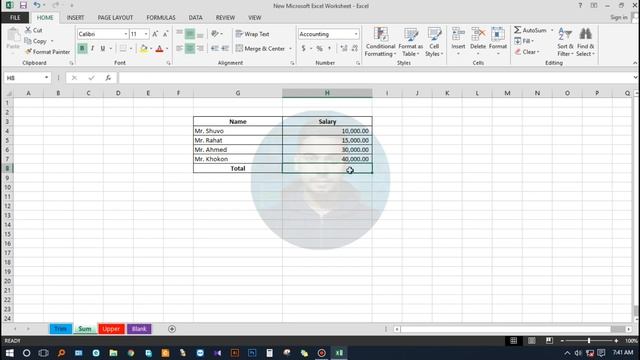Switch to the PAGE LAYOUT tab
640x360 pixels.
(115, 18)
